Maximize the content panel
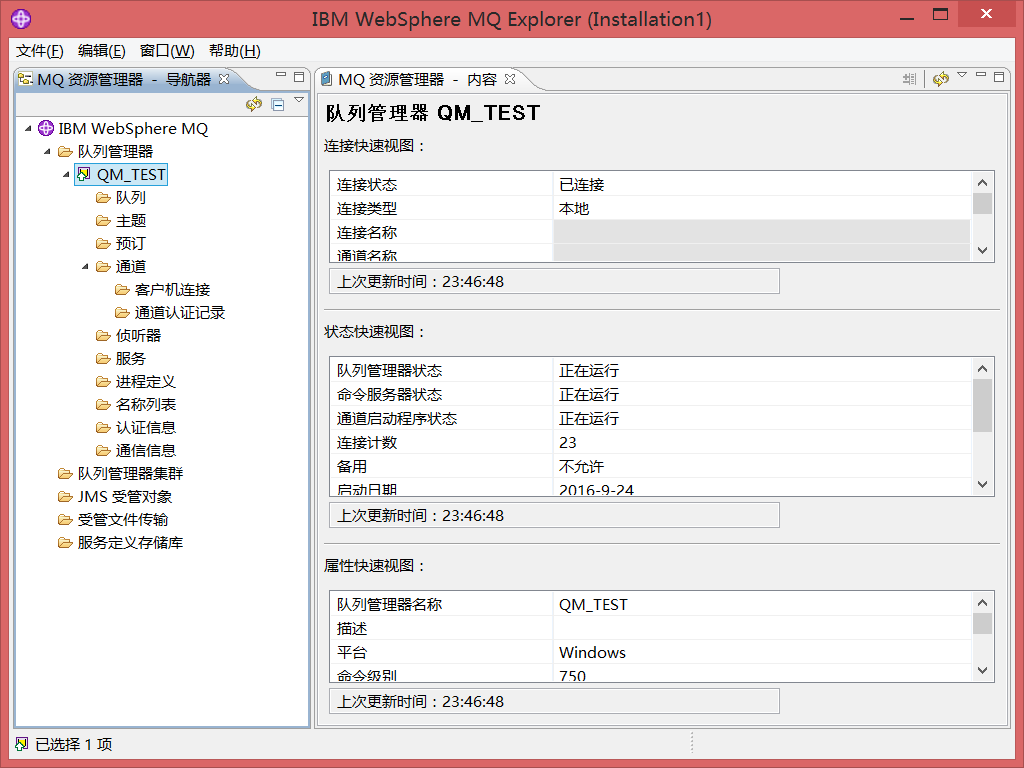 999,77
